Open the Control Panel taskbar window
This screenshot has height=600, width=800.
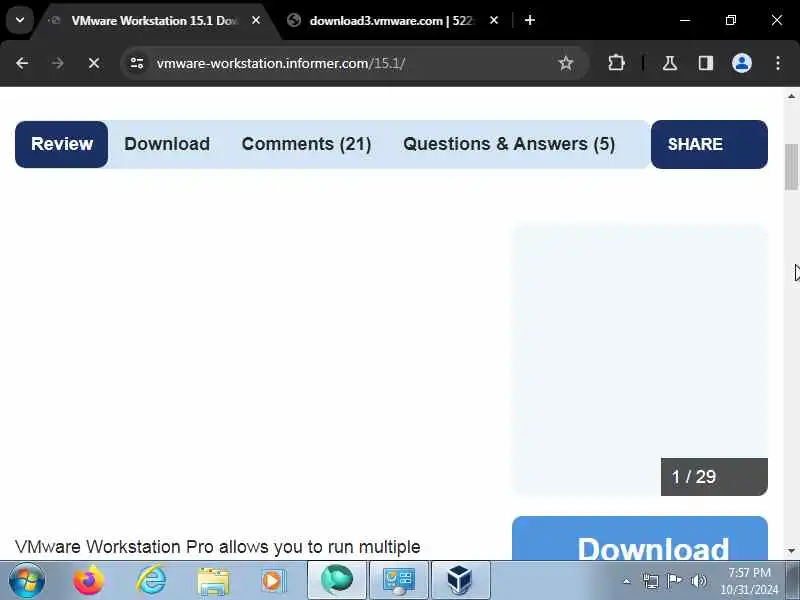[x=399, y=581]
